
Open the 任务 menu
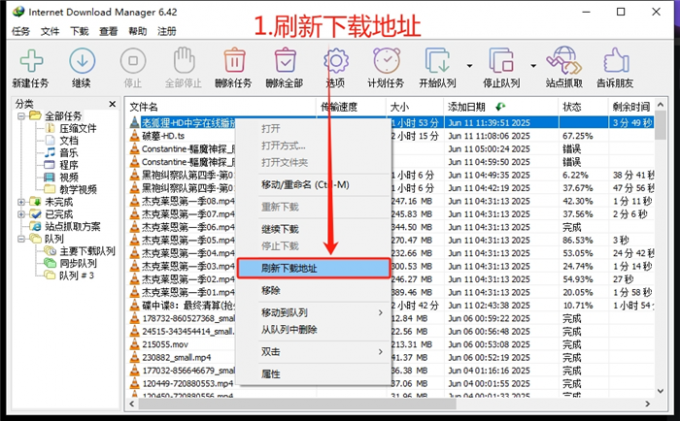point(21,31)
